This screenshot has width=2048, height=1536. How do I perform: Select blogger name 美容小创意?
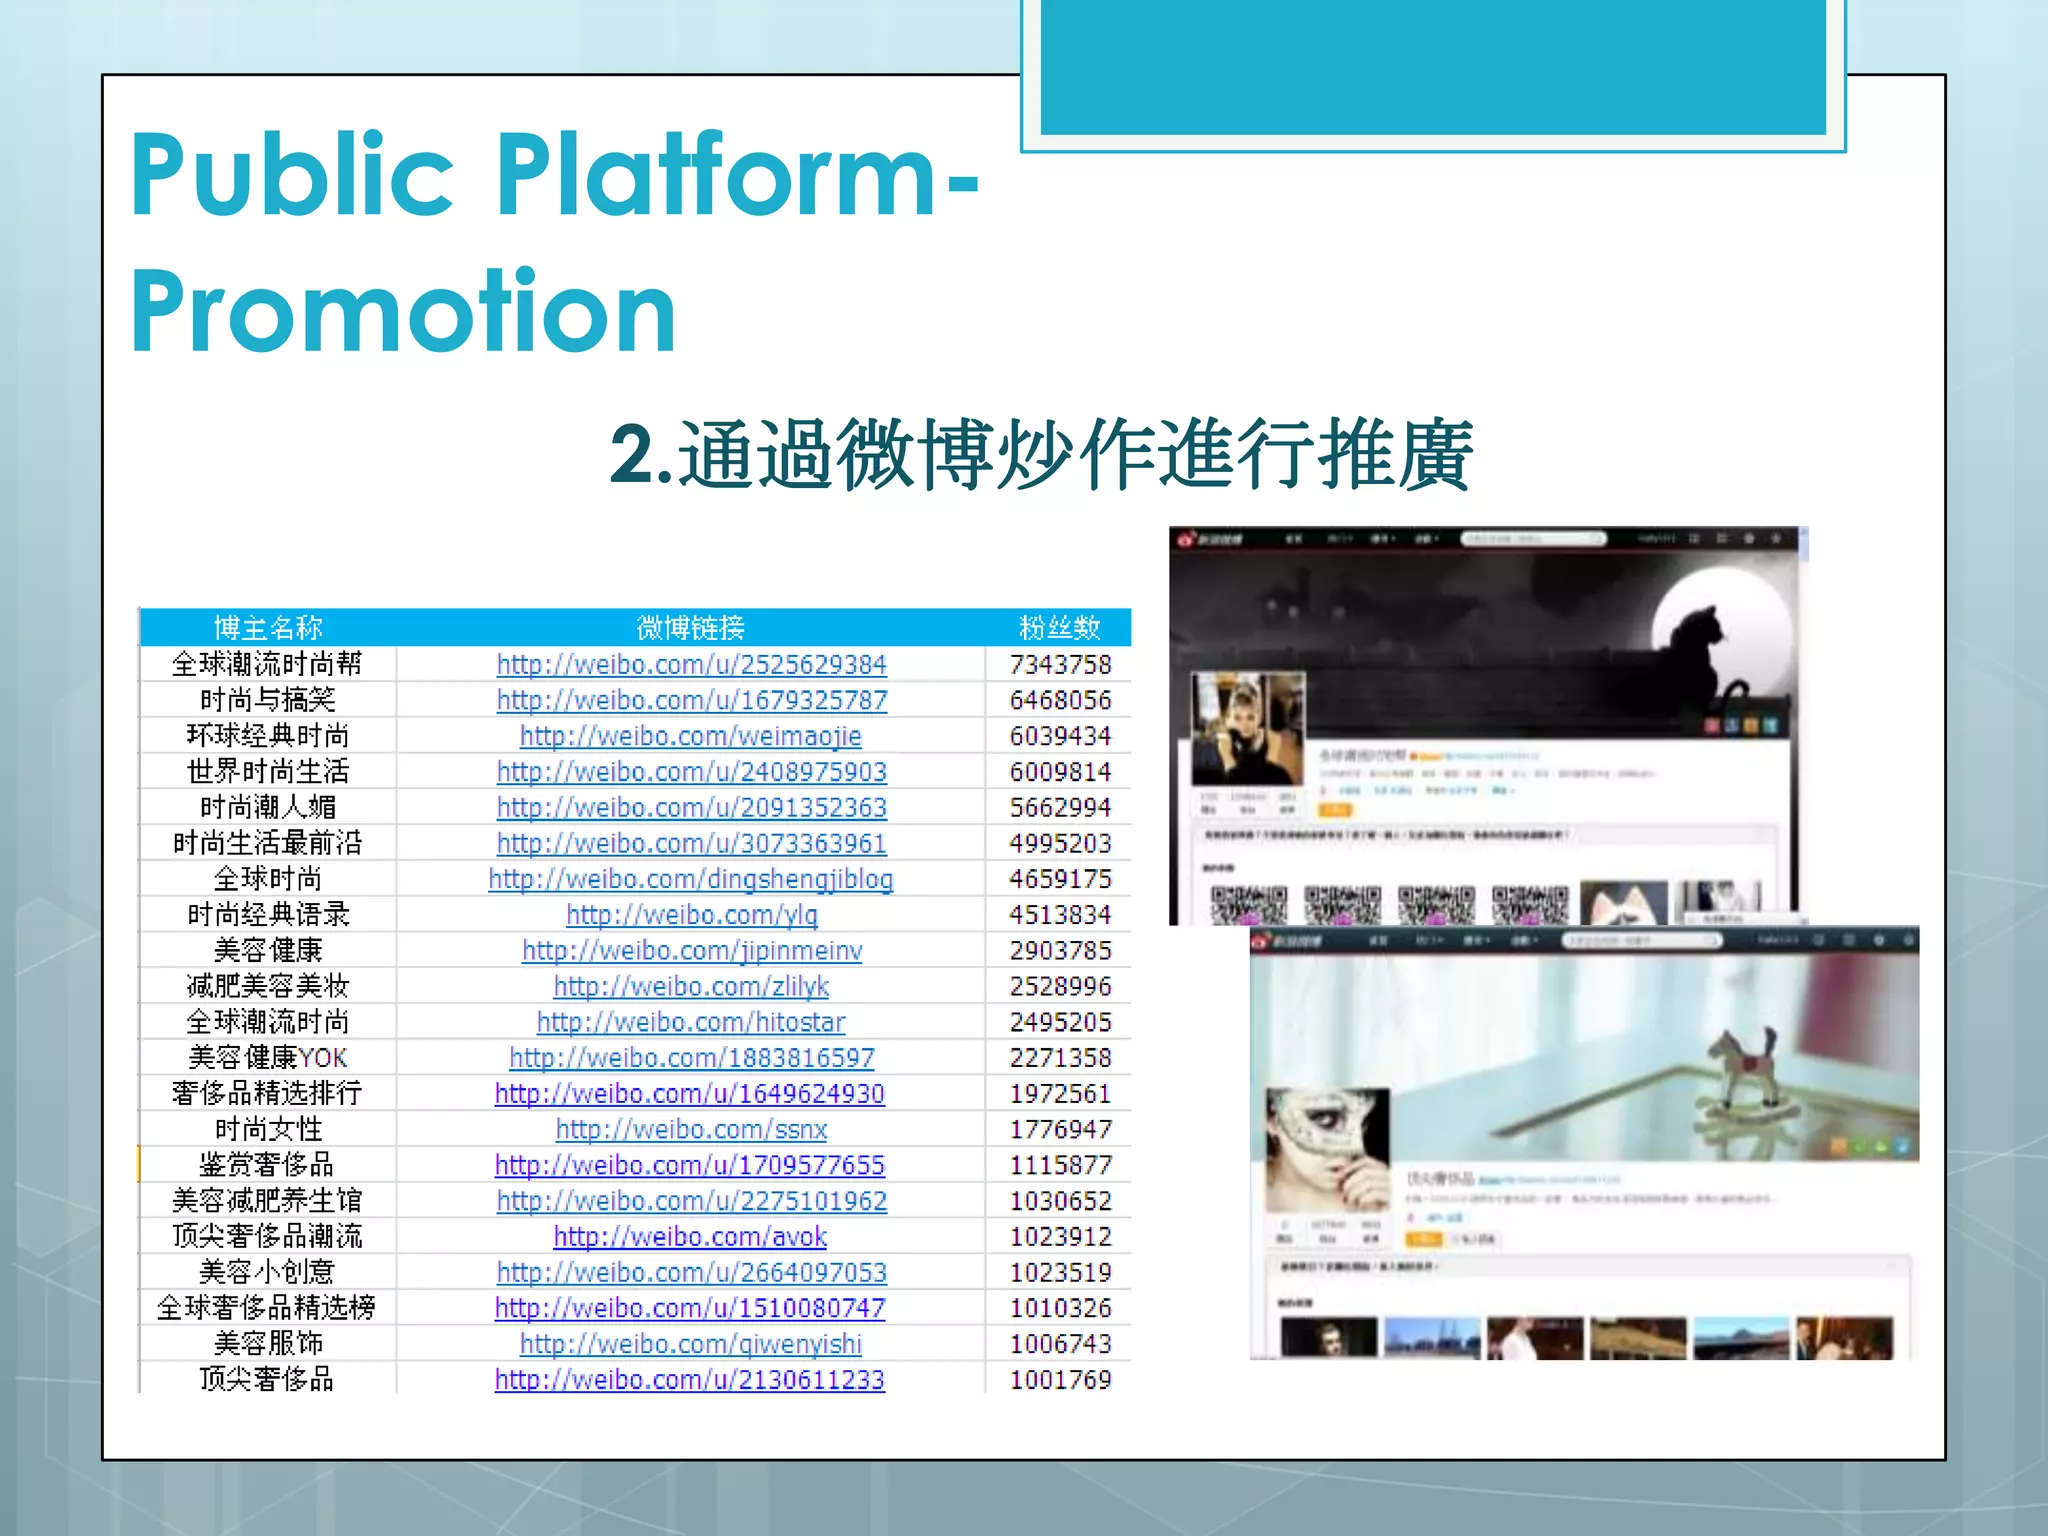pos(267,1273)
